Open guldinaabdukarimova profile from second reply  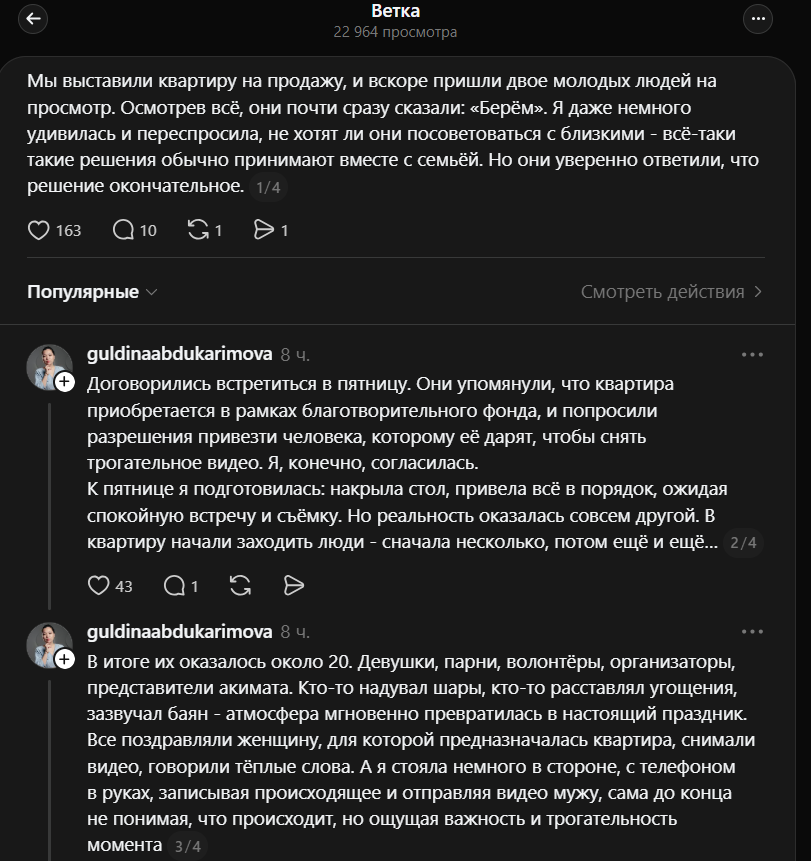point(180,632)
